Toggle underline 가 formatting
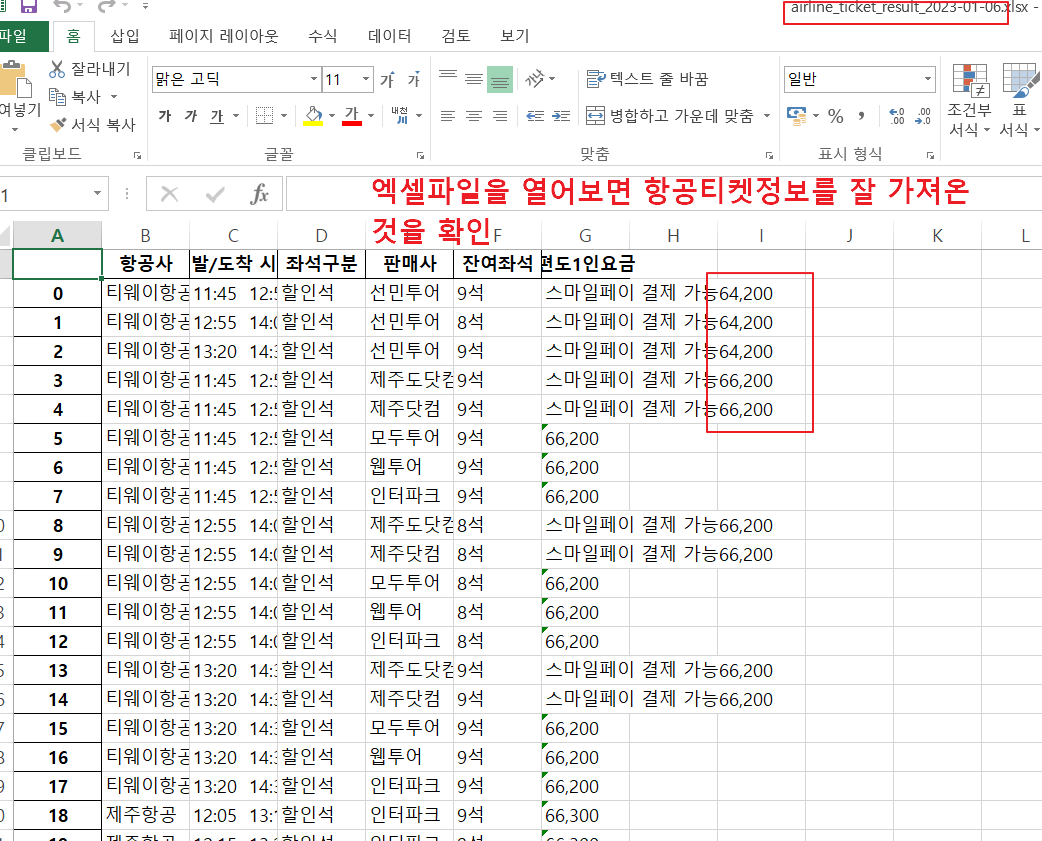 tap(217, 116)
